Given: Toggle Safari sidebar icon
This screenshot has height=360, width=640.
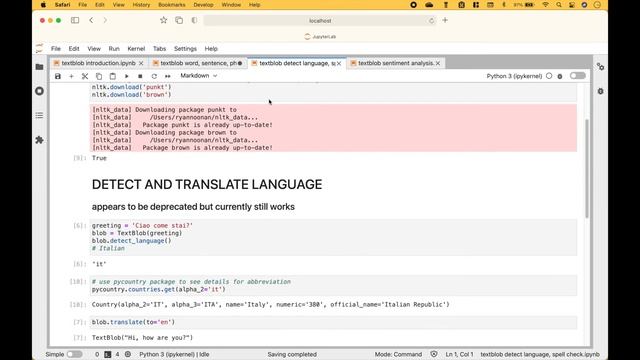Looking at the screenshot, I should pyautogui.click(x=75, y=20).
